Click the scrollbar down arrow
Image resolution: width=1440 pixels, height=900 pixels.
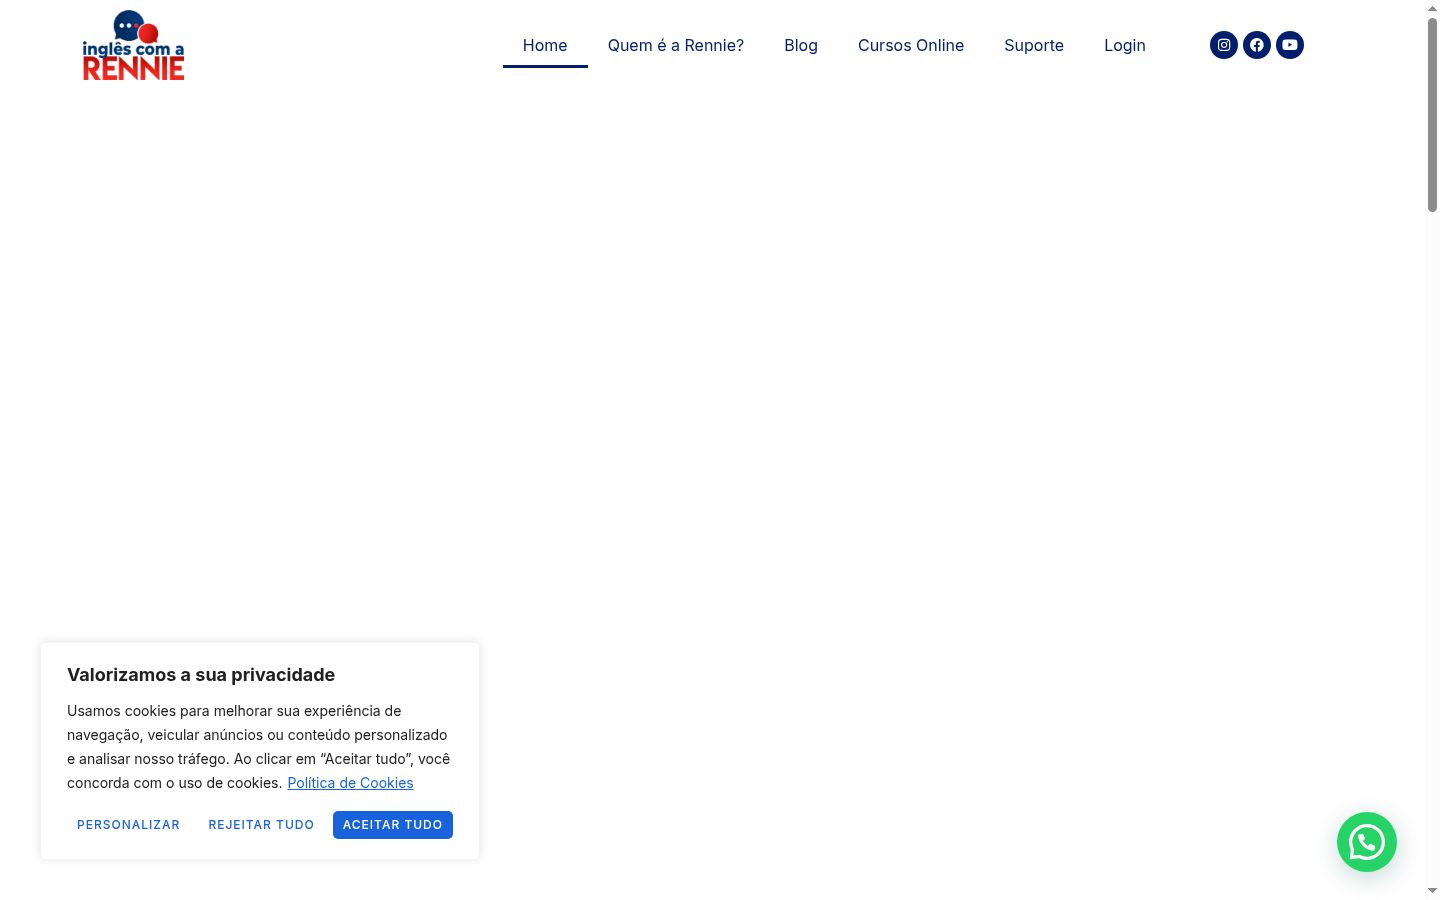tap(1432, 890)
